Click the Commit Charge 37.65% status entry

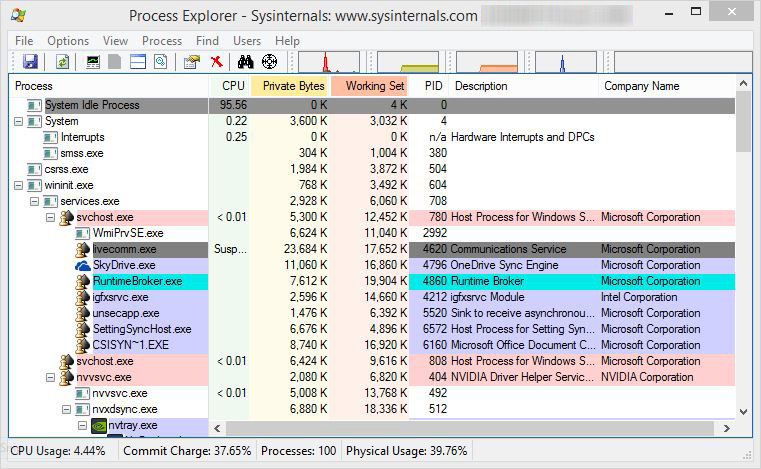(x=187, y=451)
